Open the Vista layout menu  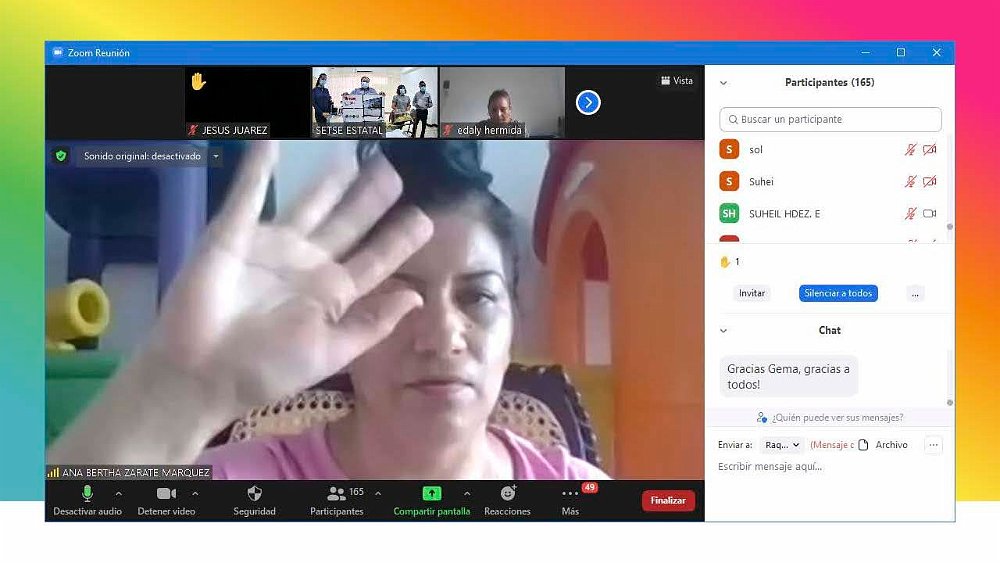pyautogui.click(x=677, y=81)
